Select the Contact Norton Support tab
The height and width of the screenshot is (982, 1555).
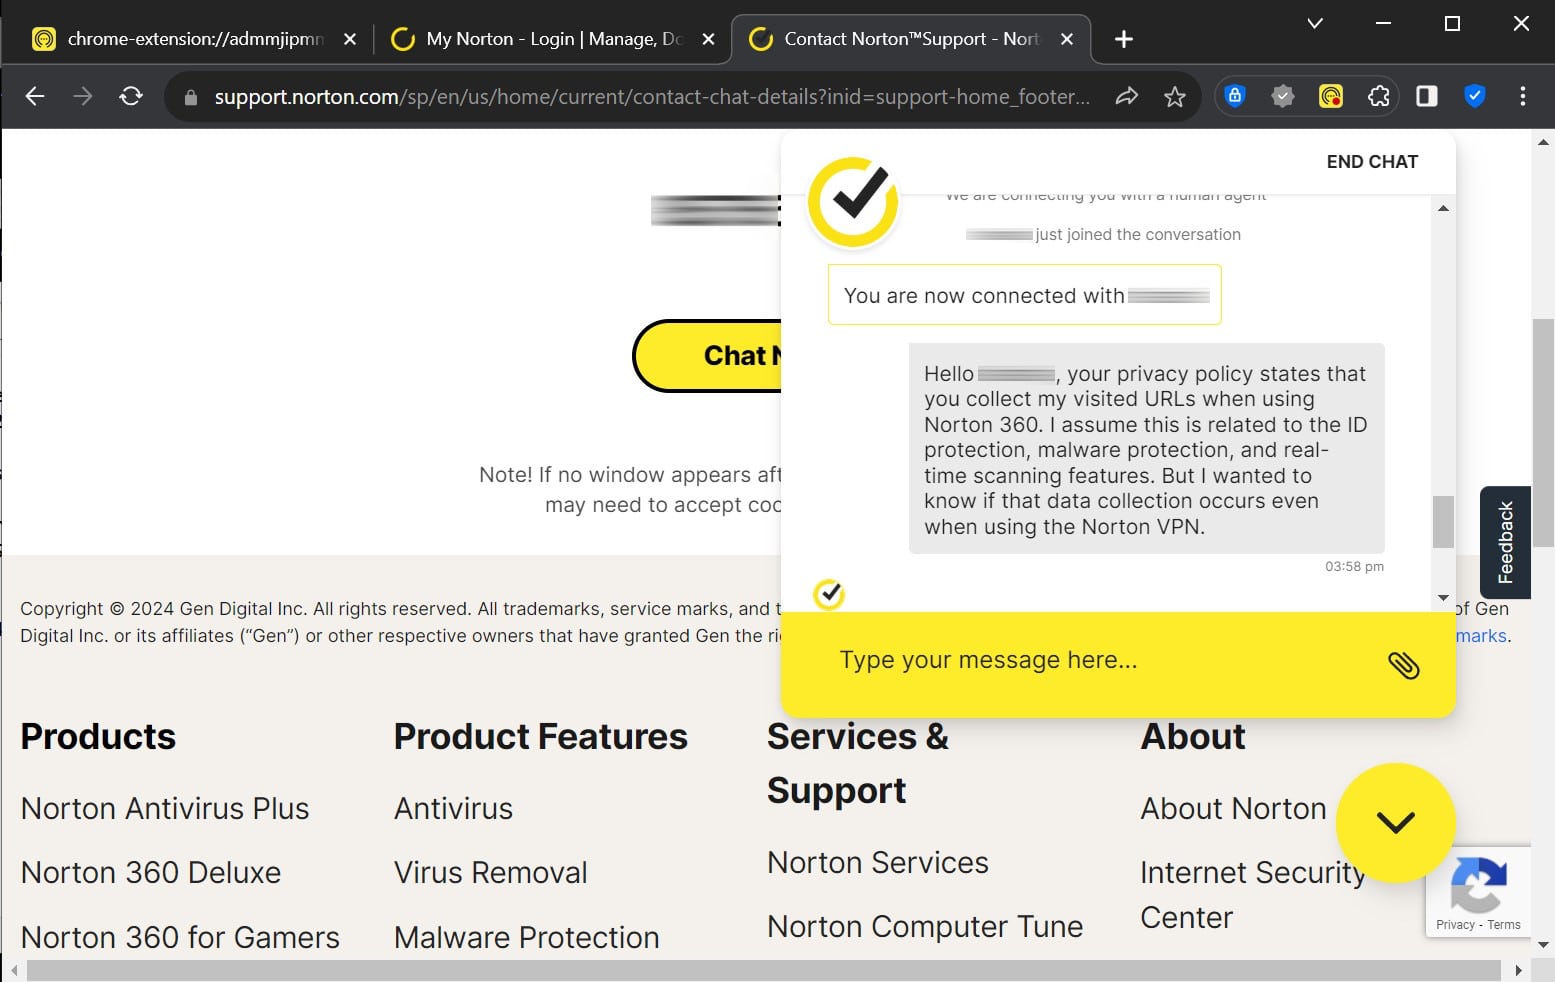coord(911,39)
